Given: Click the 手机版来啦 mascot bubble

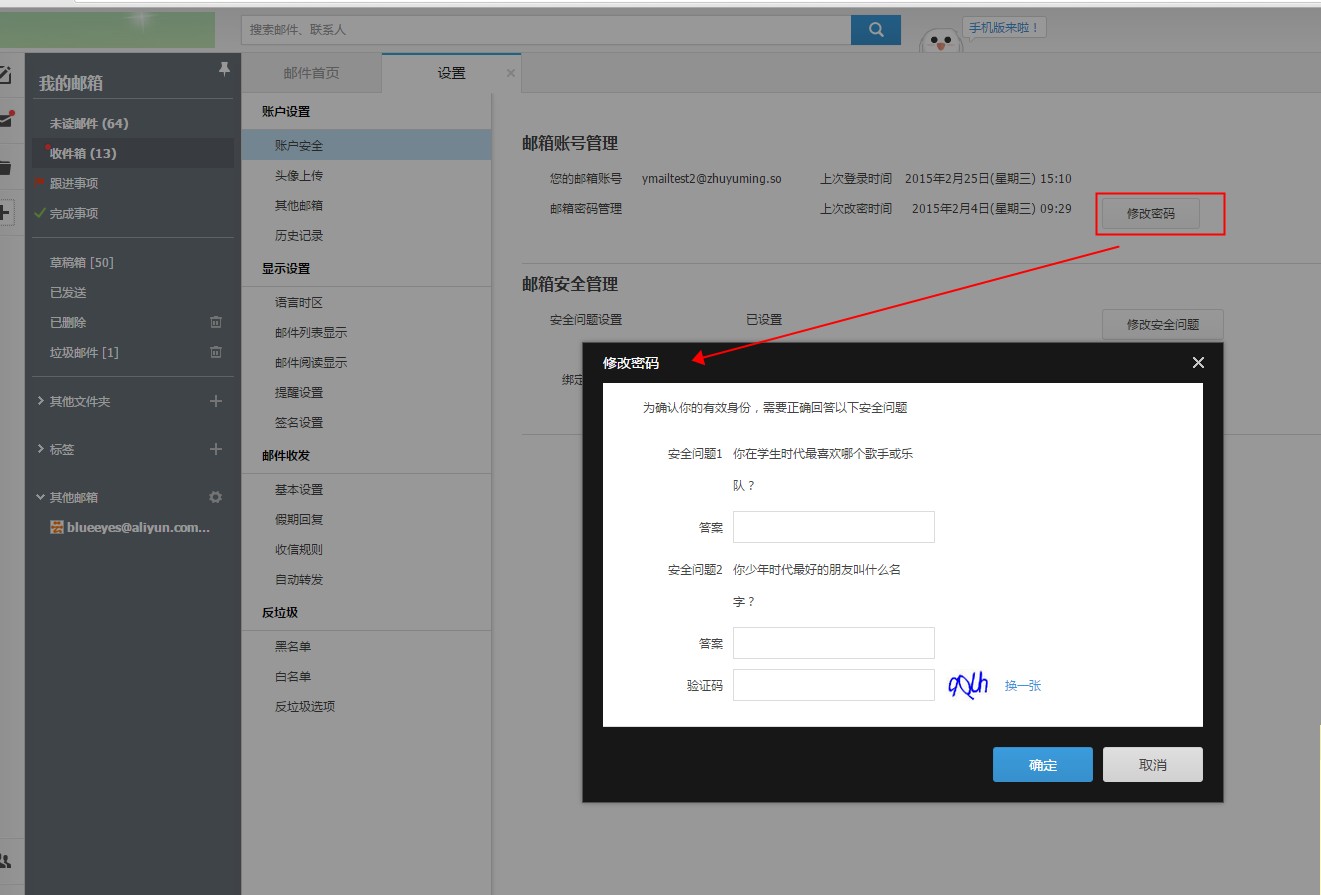Looking at the screenshot, I should coord(1003,28).
